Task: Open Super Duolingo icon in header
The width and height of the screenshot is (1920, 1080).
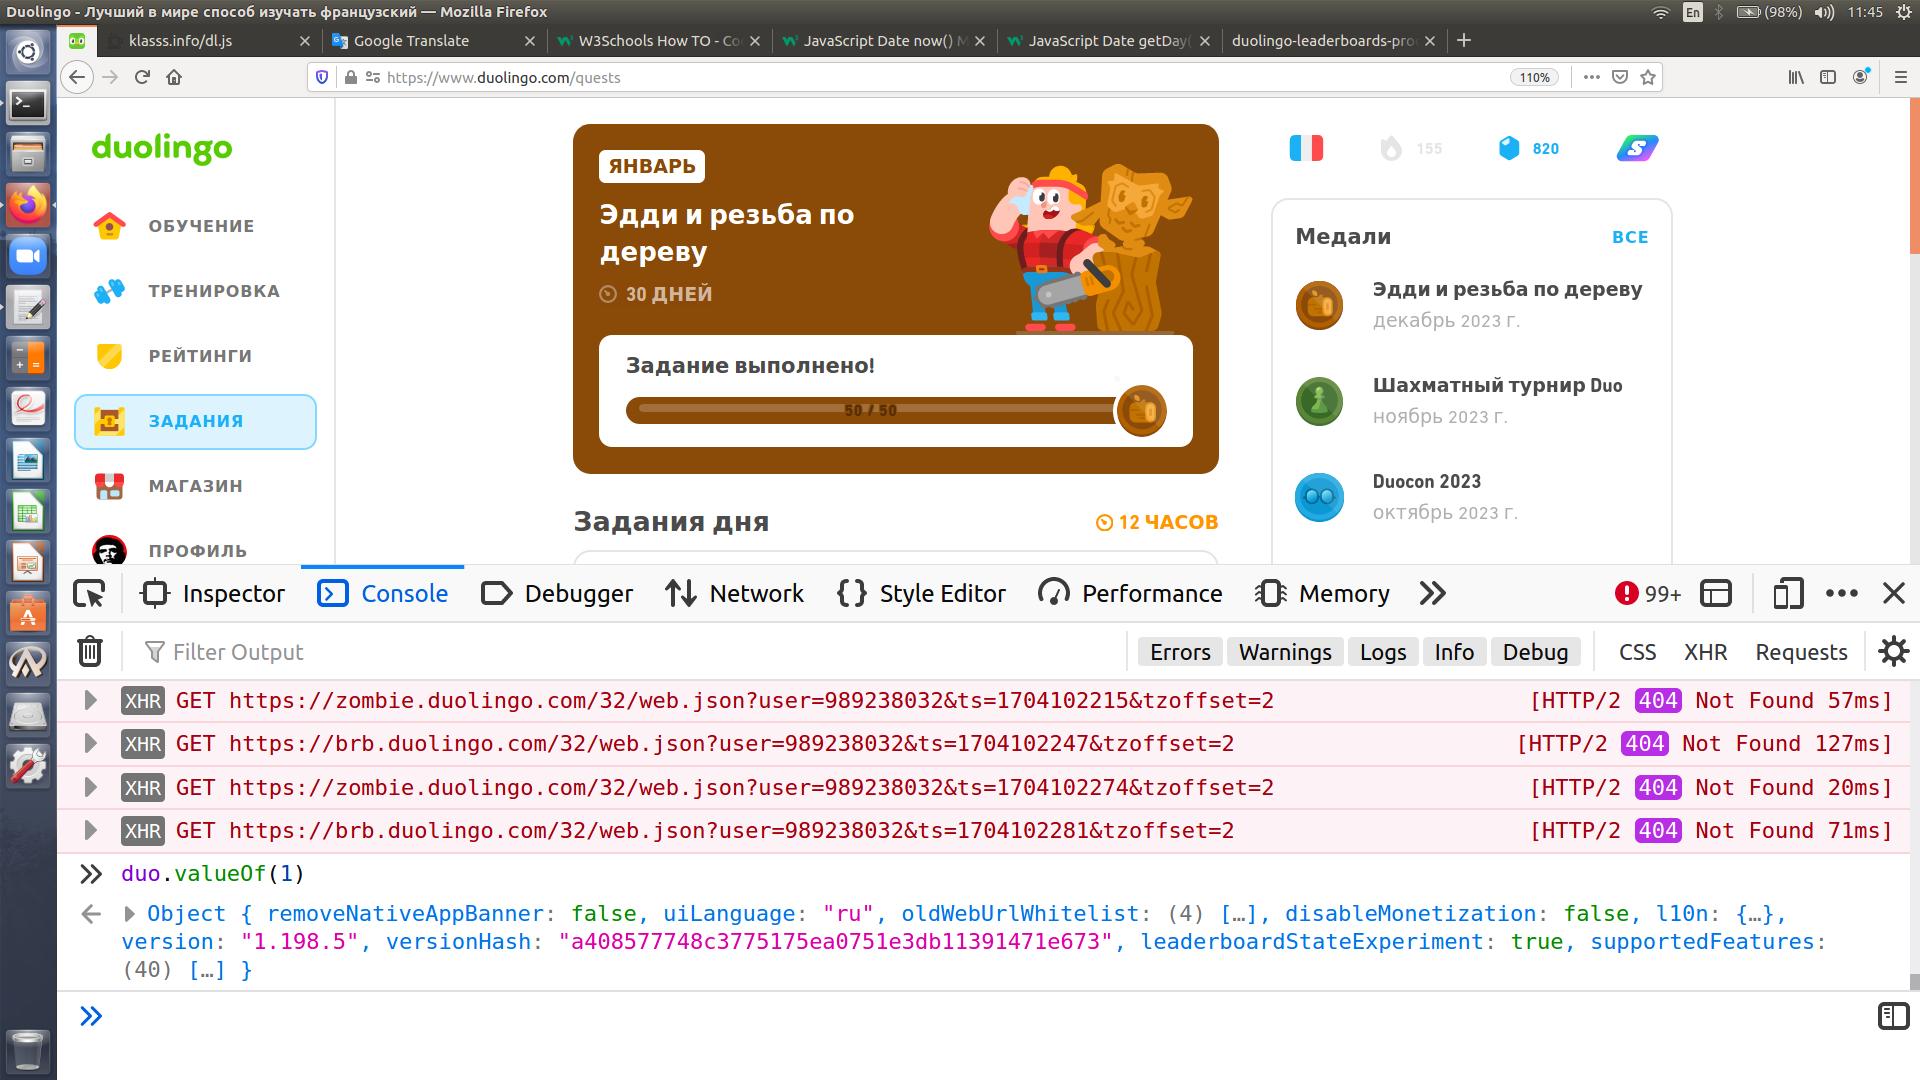Action: tap(1637, 149)
